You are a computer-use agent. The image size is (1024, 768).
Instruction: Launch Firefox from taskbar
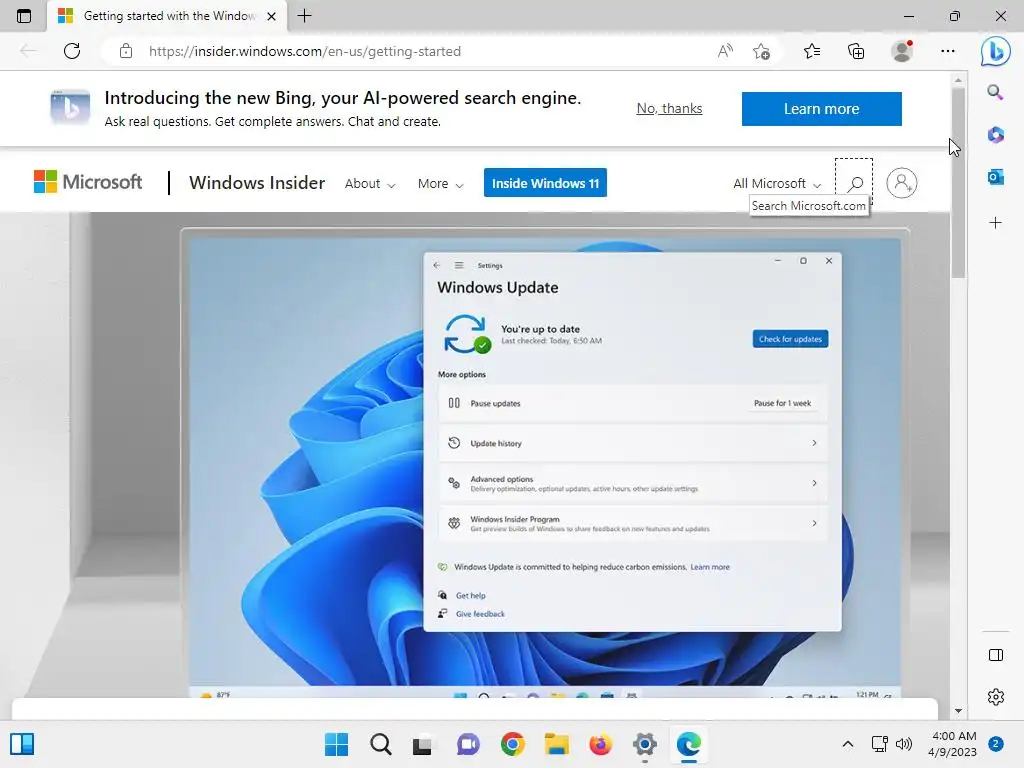[600, 744]
